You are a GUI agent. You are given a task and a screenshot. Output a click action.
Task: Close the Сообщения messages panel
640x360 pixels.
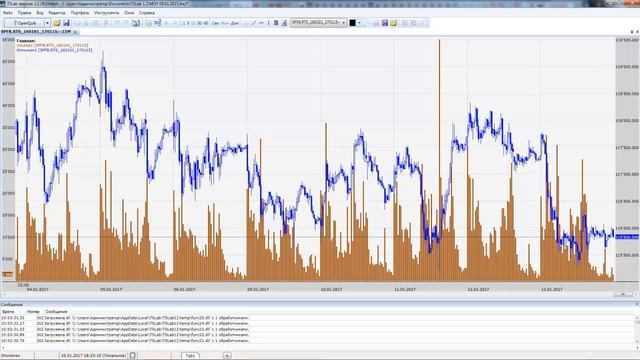(637, 304)
